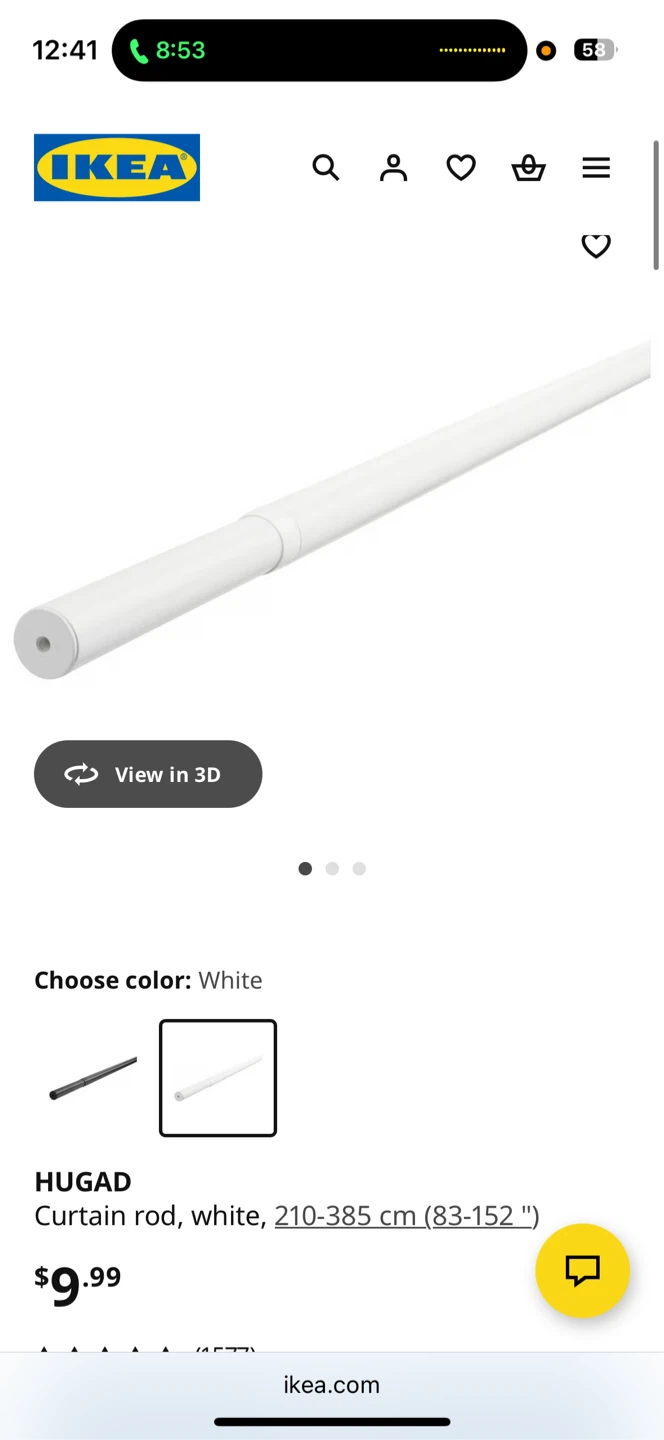Open the hamburger menu
This screenshot has width=664, height=1440.
tap(596, 168)
